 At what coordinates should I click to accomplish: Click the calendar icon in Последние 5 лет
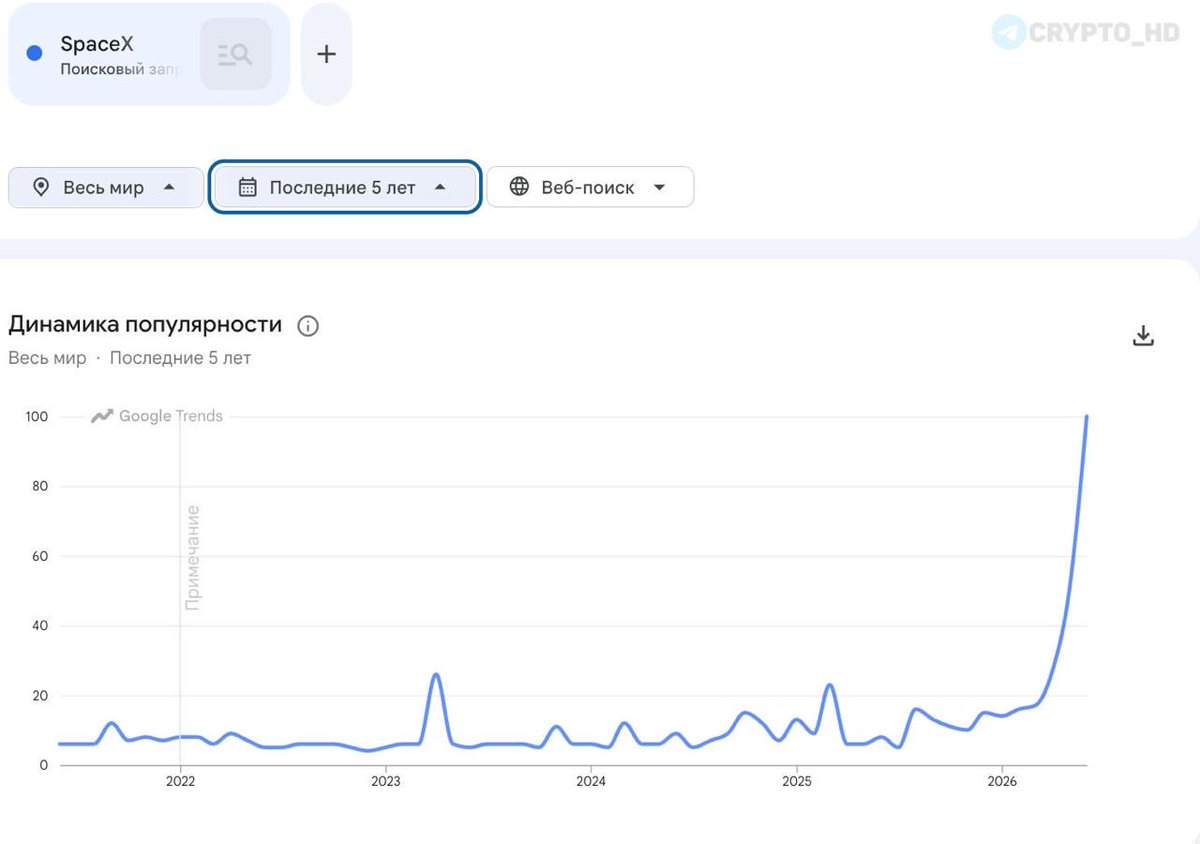click(x=248, y=187)
